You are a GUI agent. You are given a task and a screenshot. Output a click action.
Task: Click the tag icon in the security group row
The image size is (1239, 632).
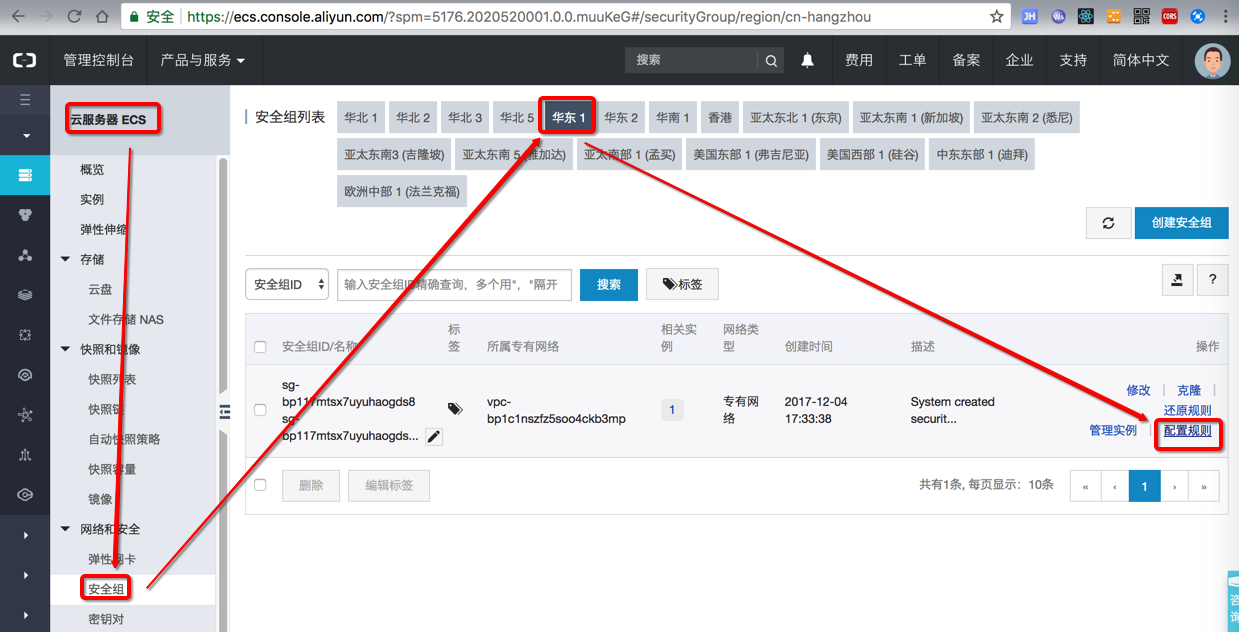[x=455, y=409]
